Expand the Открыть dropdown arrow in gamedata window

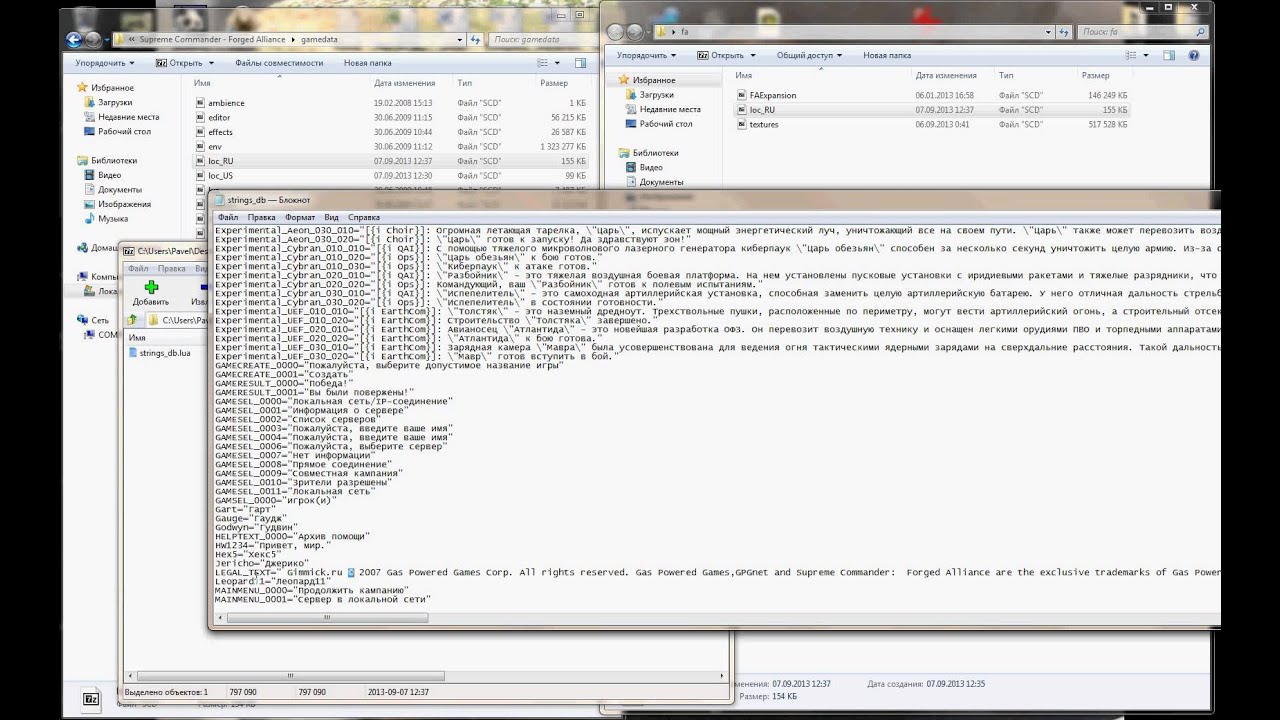pyautogui.click(x=211, y=62)
